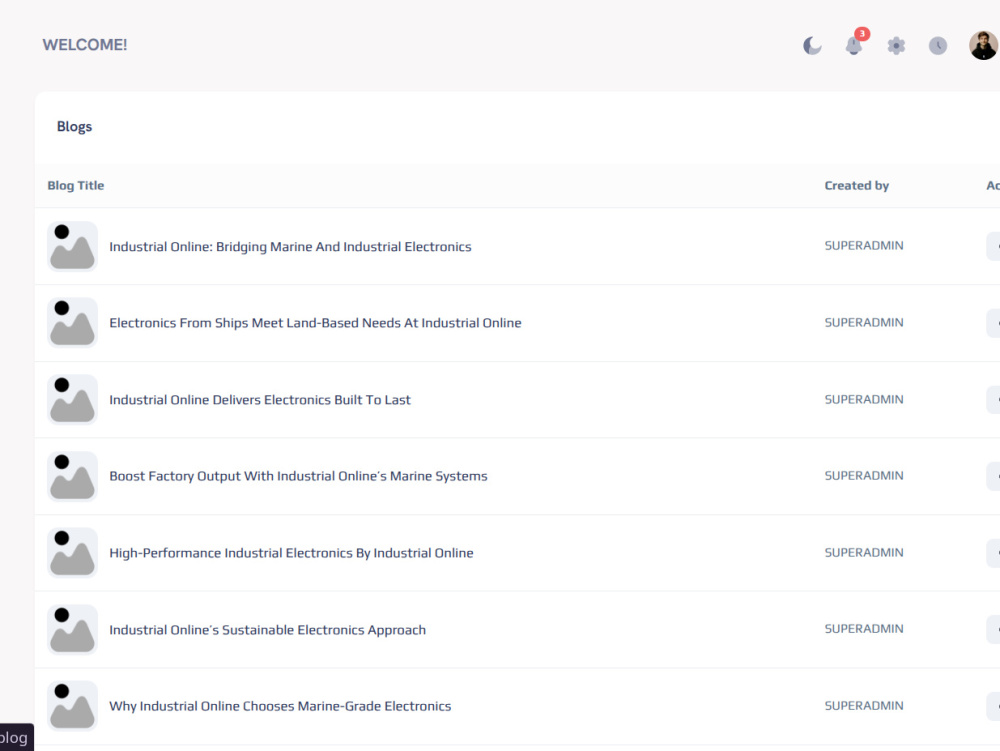This screenshot has height=751, width=1000.
Task: Click the action button on the top blog row
Action: coord(995,245)
